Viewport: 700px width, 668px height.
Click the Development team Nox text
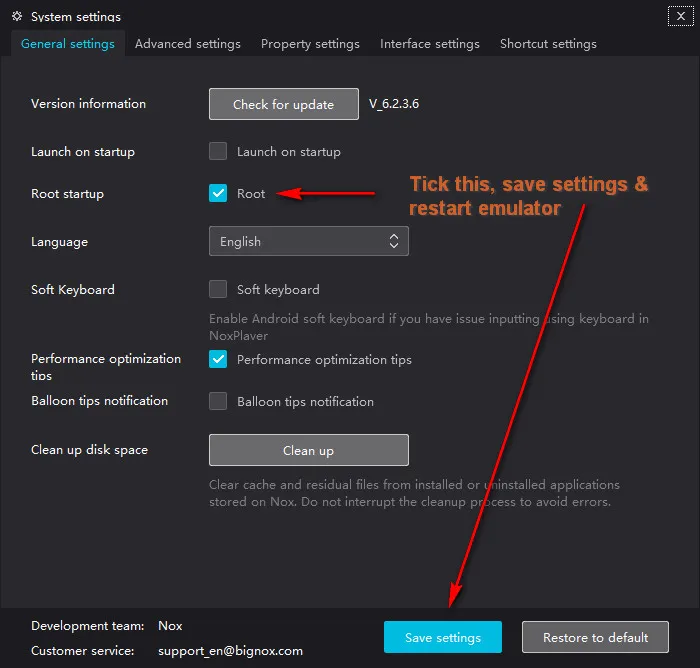(170, 626)
